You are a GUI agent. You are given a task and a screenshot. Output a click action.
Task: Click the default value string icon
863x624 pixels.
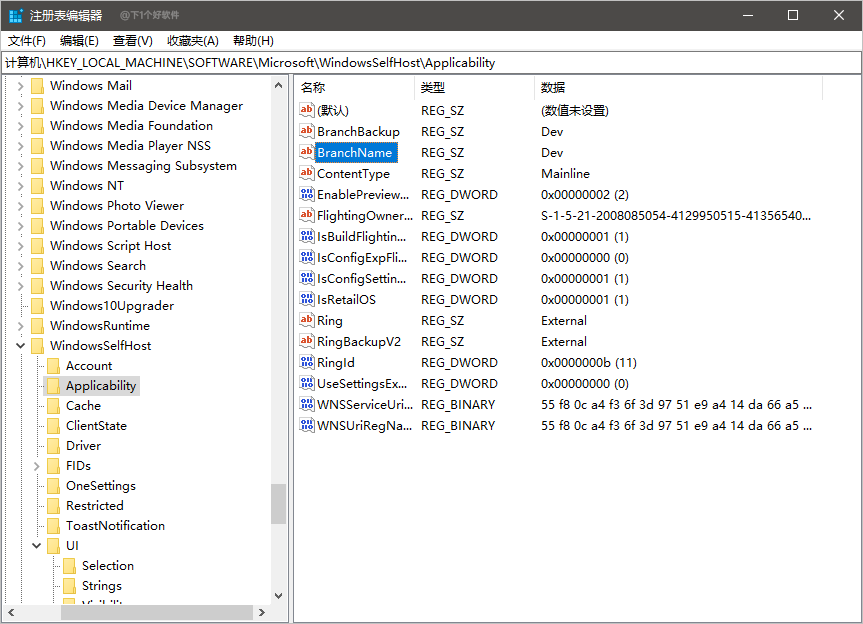[307, 110]
